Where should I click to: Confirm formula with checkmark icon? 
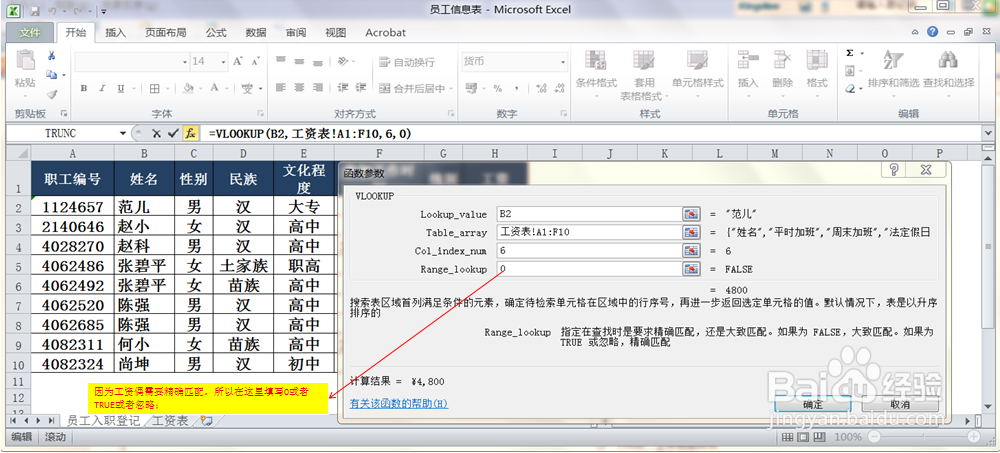pyautogui.click(x=172, y=133)
